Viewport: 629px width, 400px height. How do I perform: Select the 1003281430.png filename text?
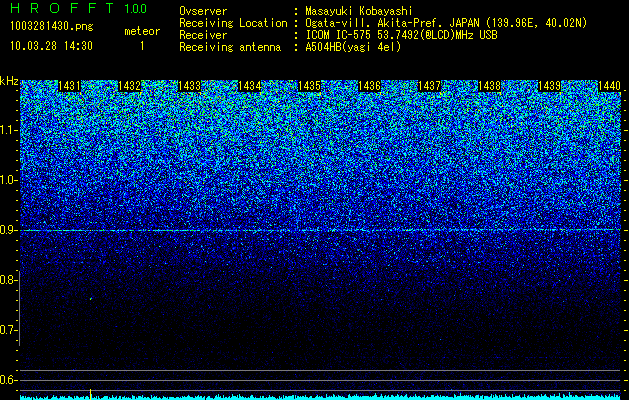[52, 26]
